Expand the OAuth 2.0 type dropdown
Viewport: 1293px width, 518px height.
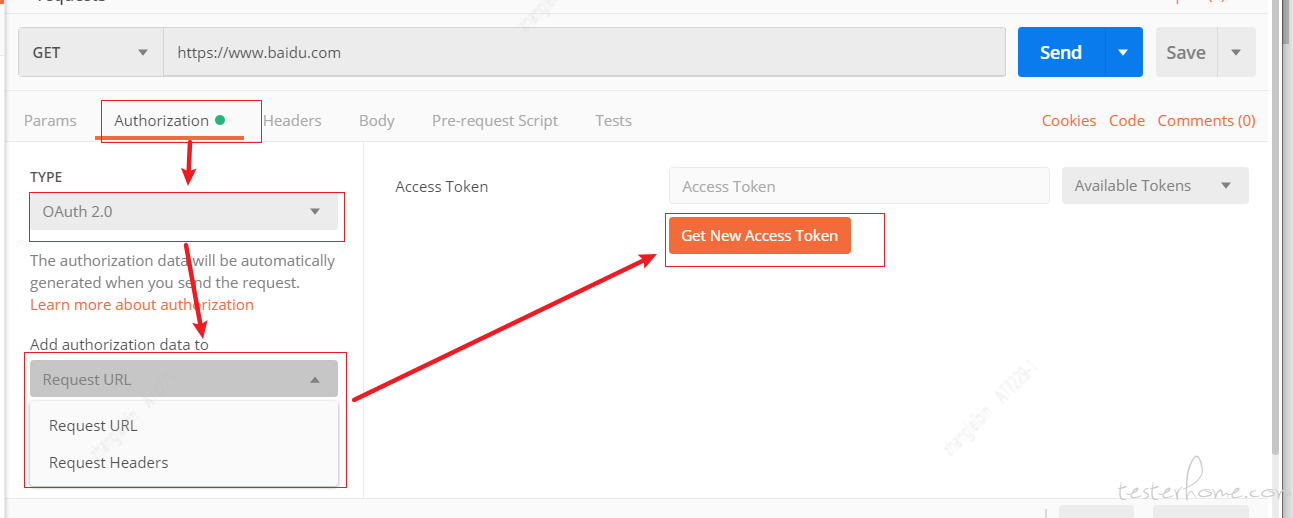(x=184, y=212)
